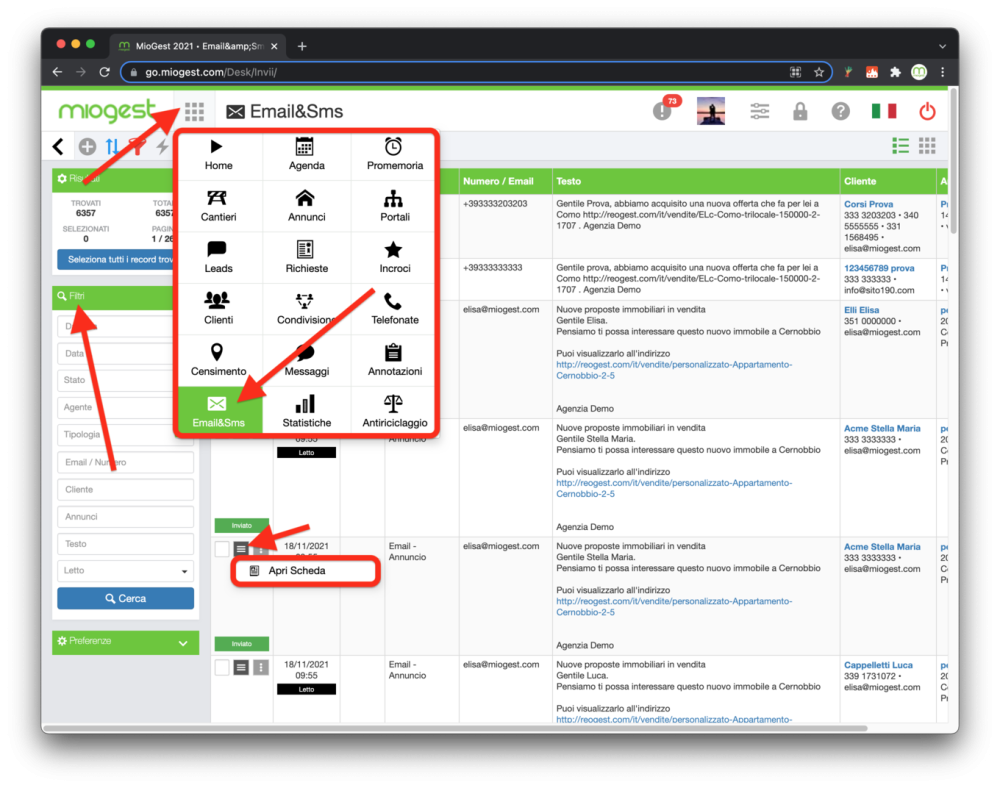
Task: Open client link 123456789 prova
Action: [879, 268]
